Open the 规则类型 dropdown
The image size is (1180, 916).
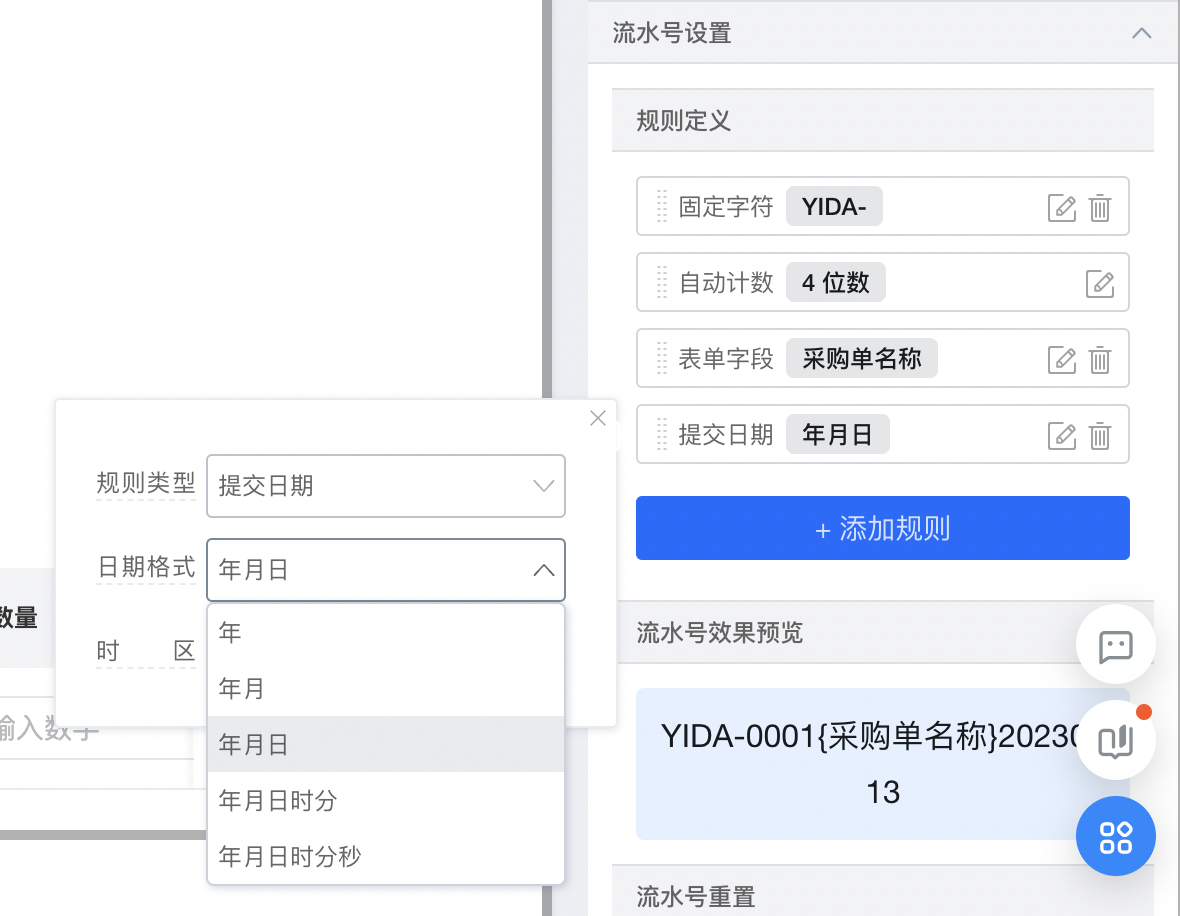(x=385, y=485)
